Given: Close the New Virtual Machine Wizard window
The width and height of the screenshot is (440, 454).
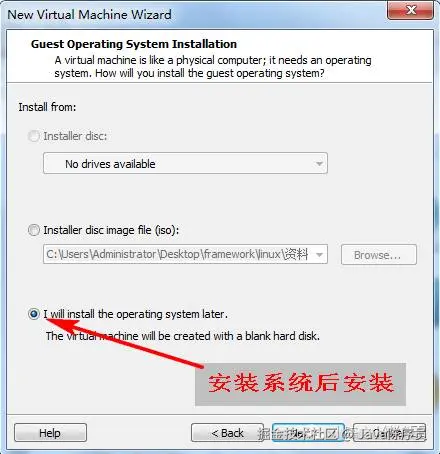Looking at the screenshot, I should tap(411, 10).
